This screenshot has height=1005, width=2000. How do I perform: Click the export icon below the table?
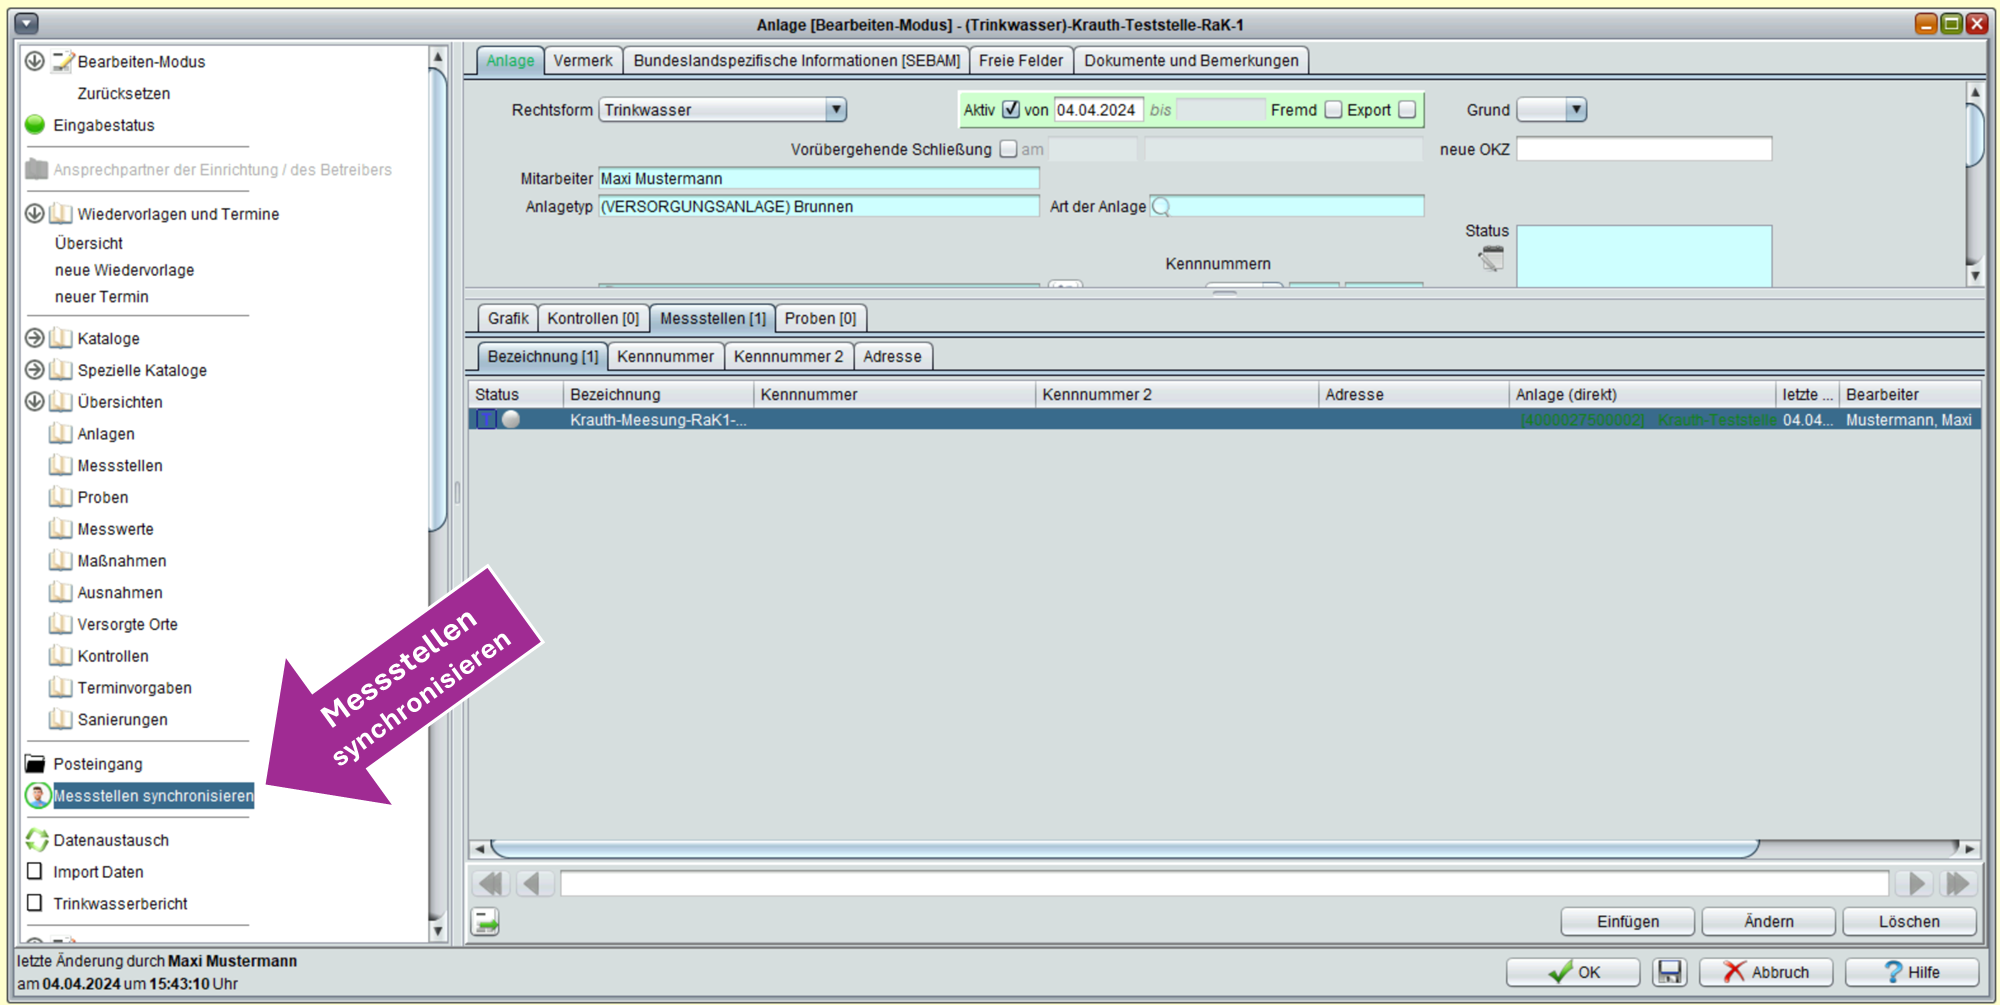coord(486,921)
